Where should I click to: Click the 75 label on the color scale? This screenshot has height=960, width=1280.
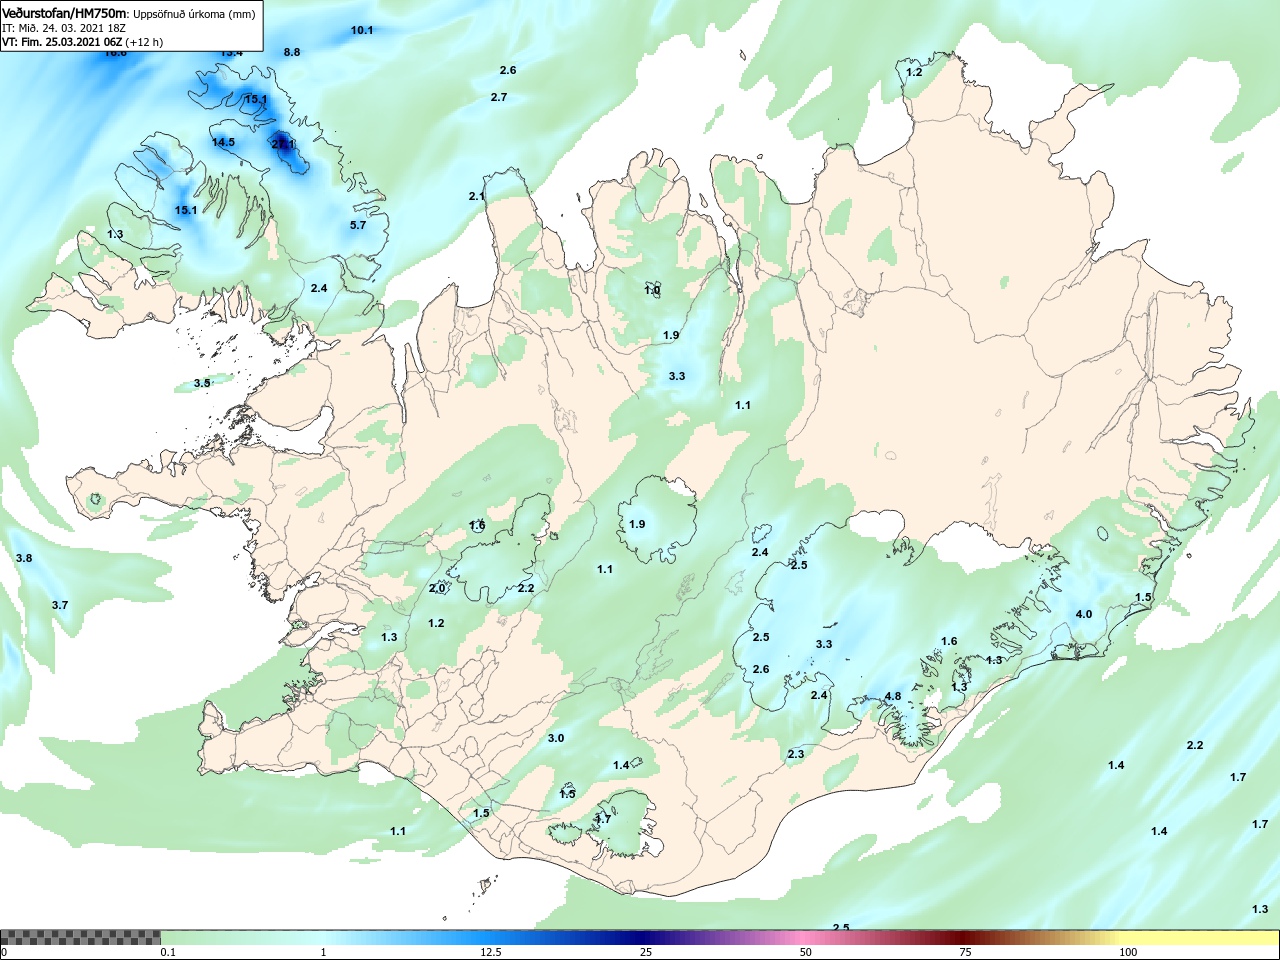[x=965, y=952]
